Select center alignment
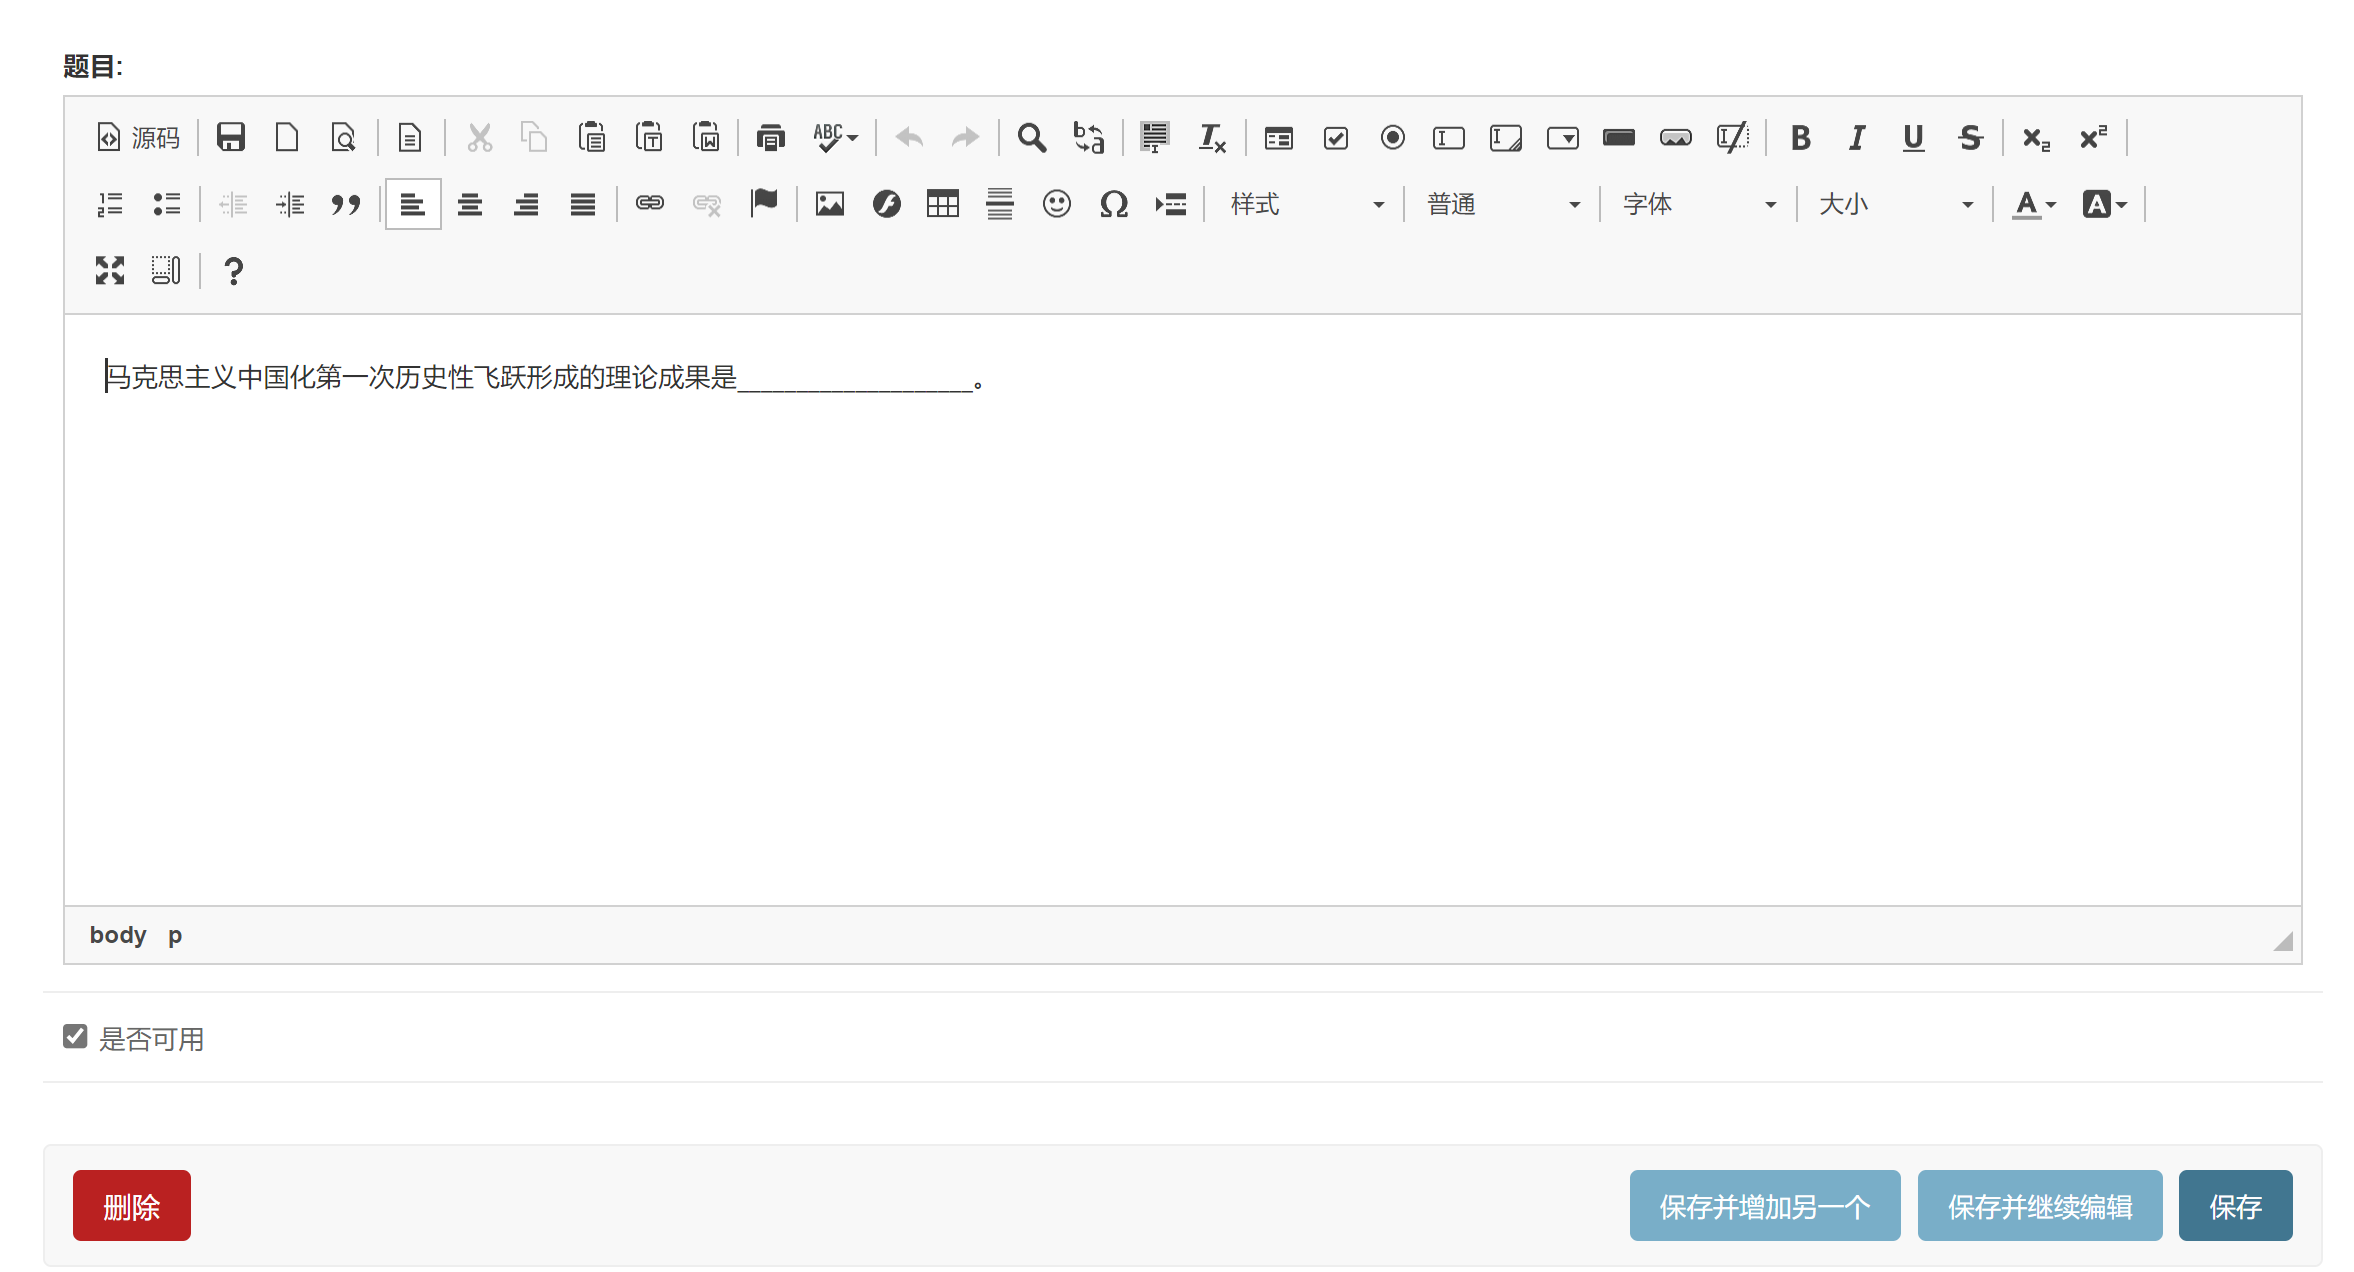 (470, 204)
